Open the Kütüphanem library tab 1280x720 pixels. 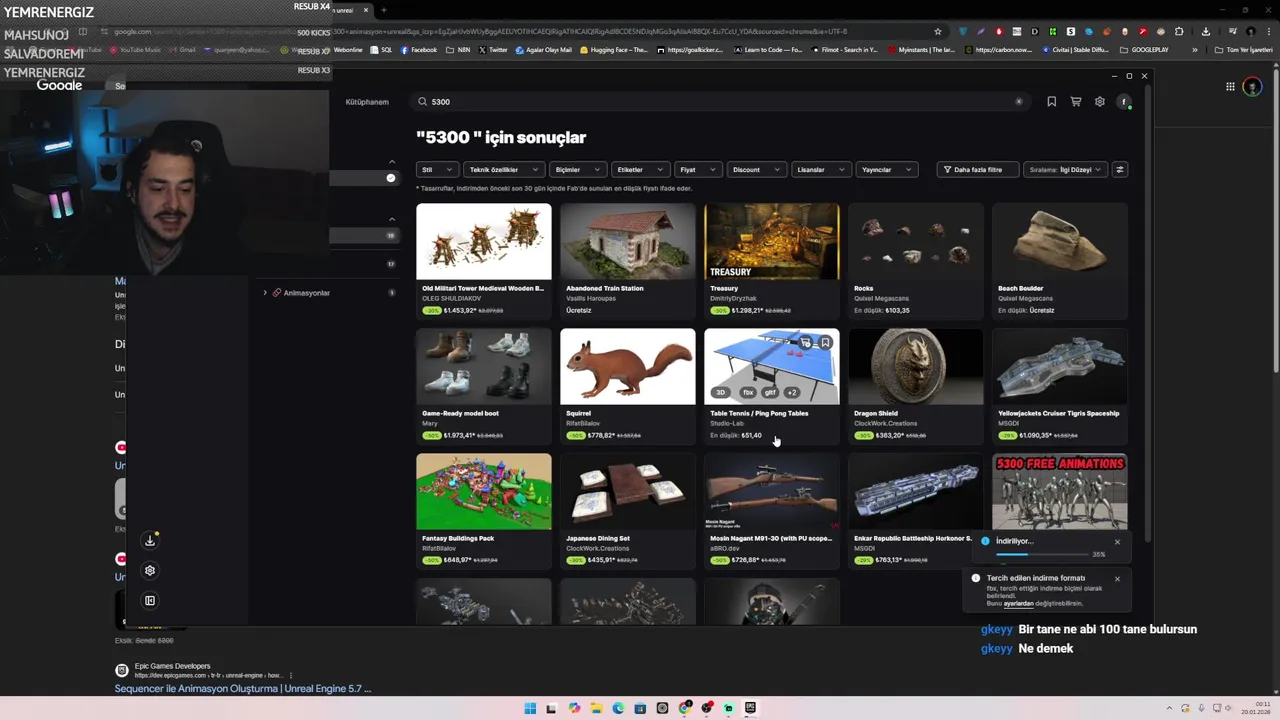tap(367, 102)
